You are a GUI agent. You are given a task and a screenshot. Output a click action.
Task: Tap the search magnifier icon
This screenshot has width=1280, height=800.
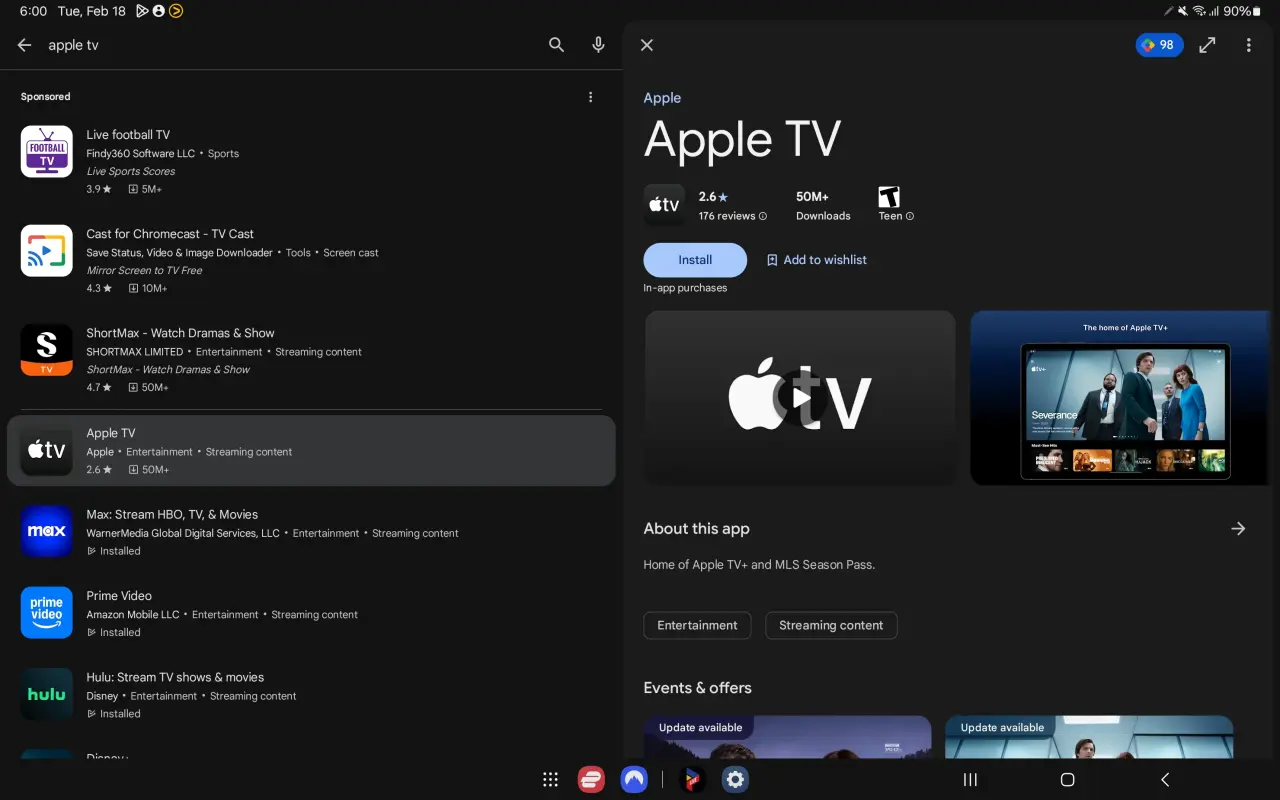click(x=557, y=45)
